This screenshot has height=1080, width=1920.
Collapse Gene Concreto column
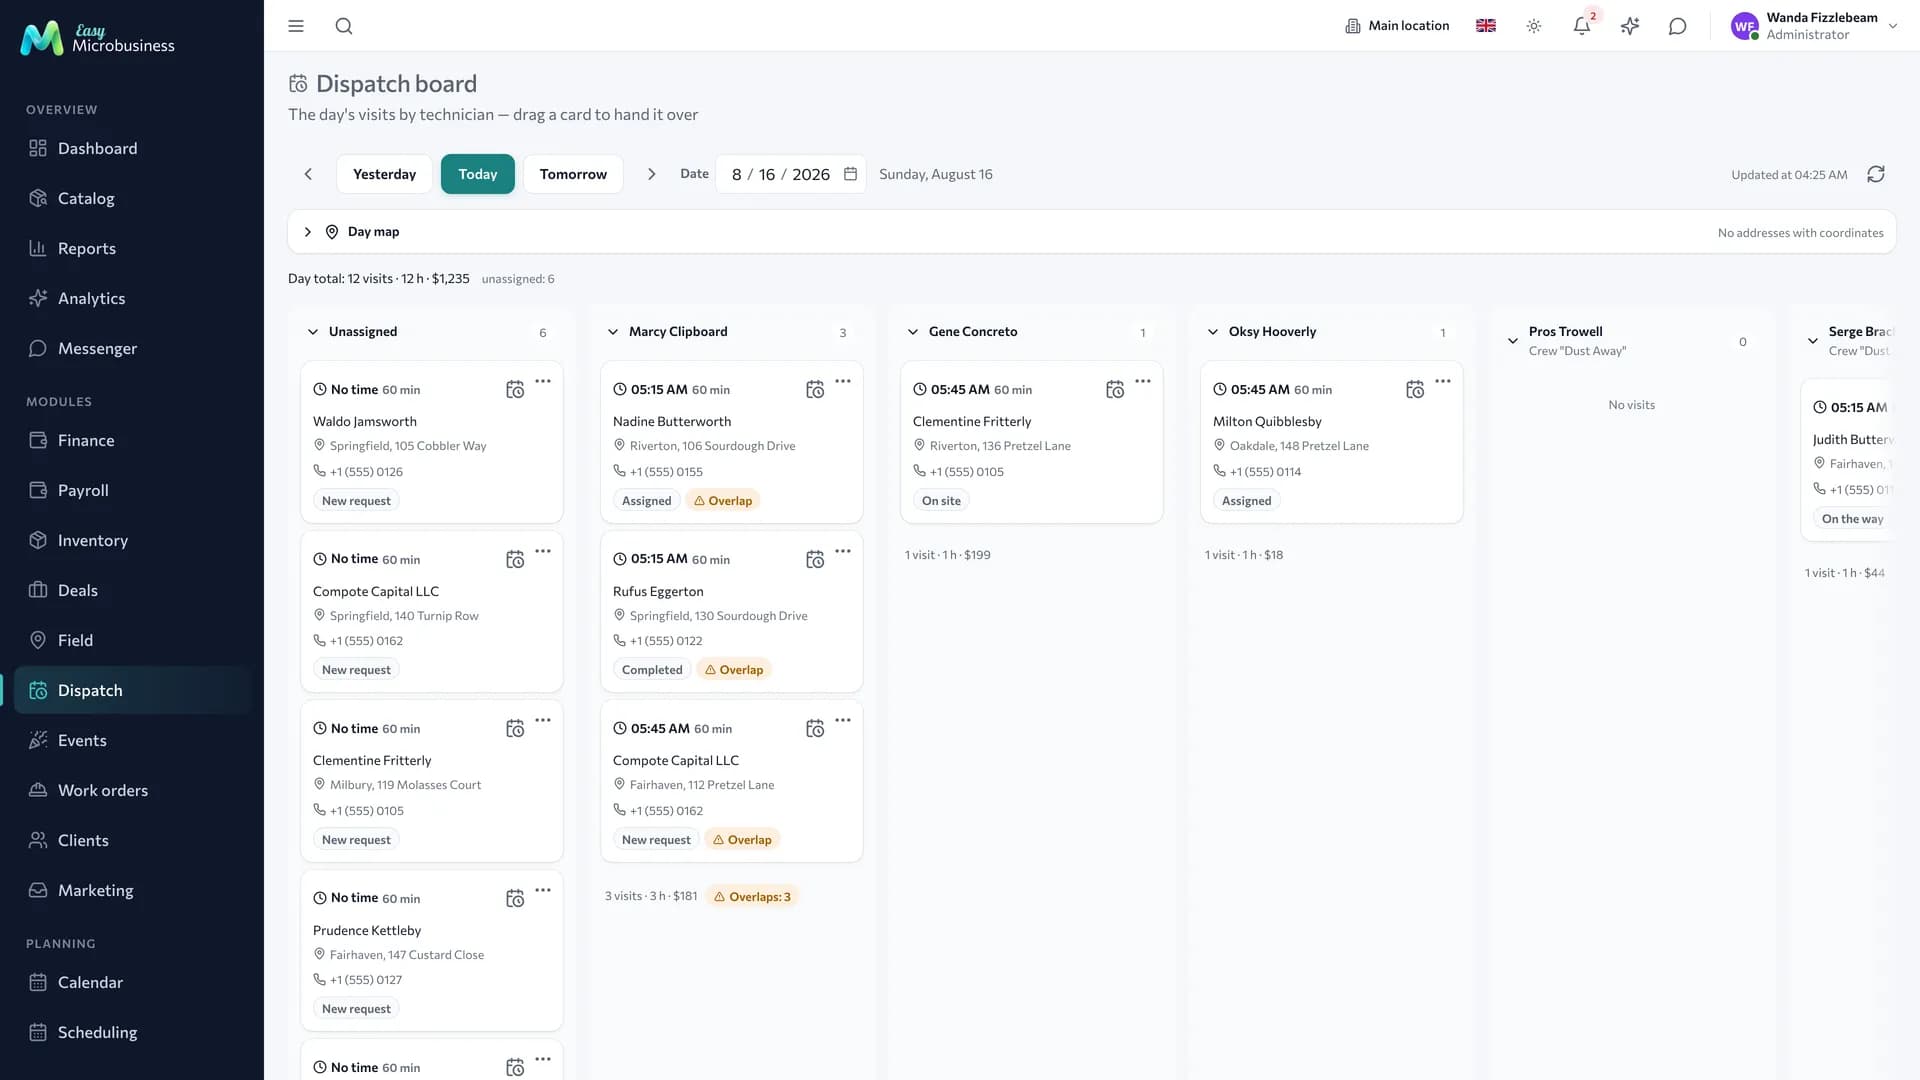point(913,332)
